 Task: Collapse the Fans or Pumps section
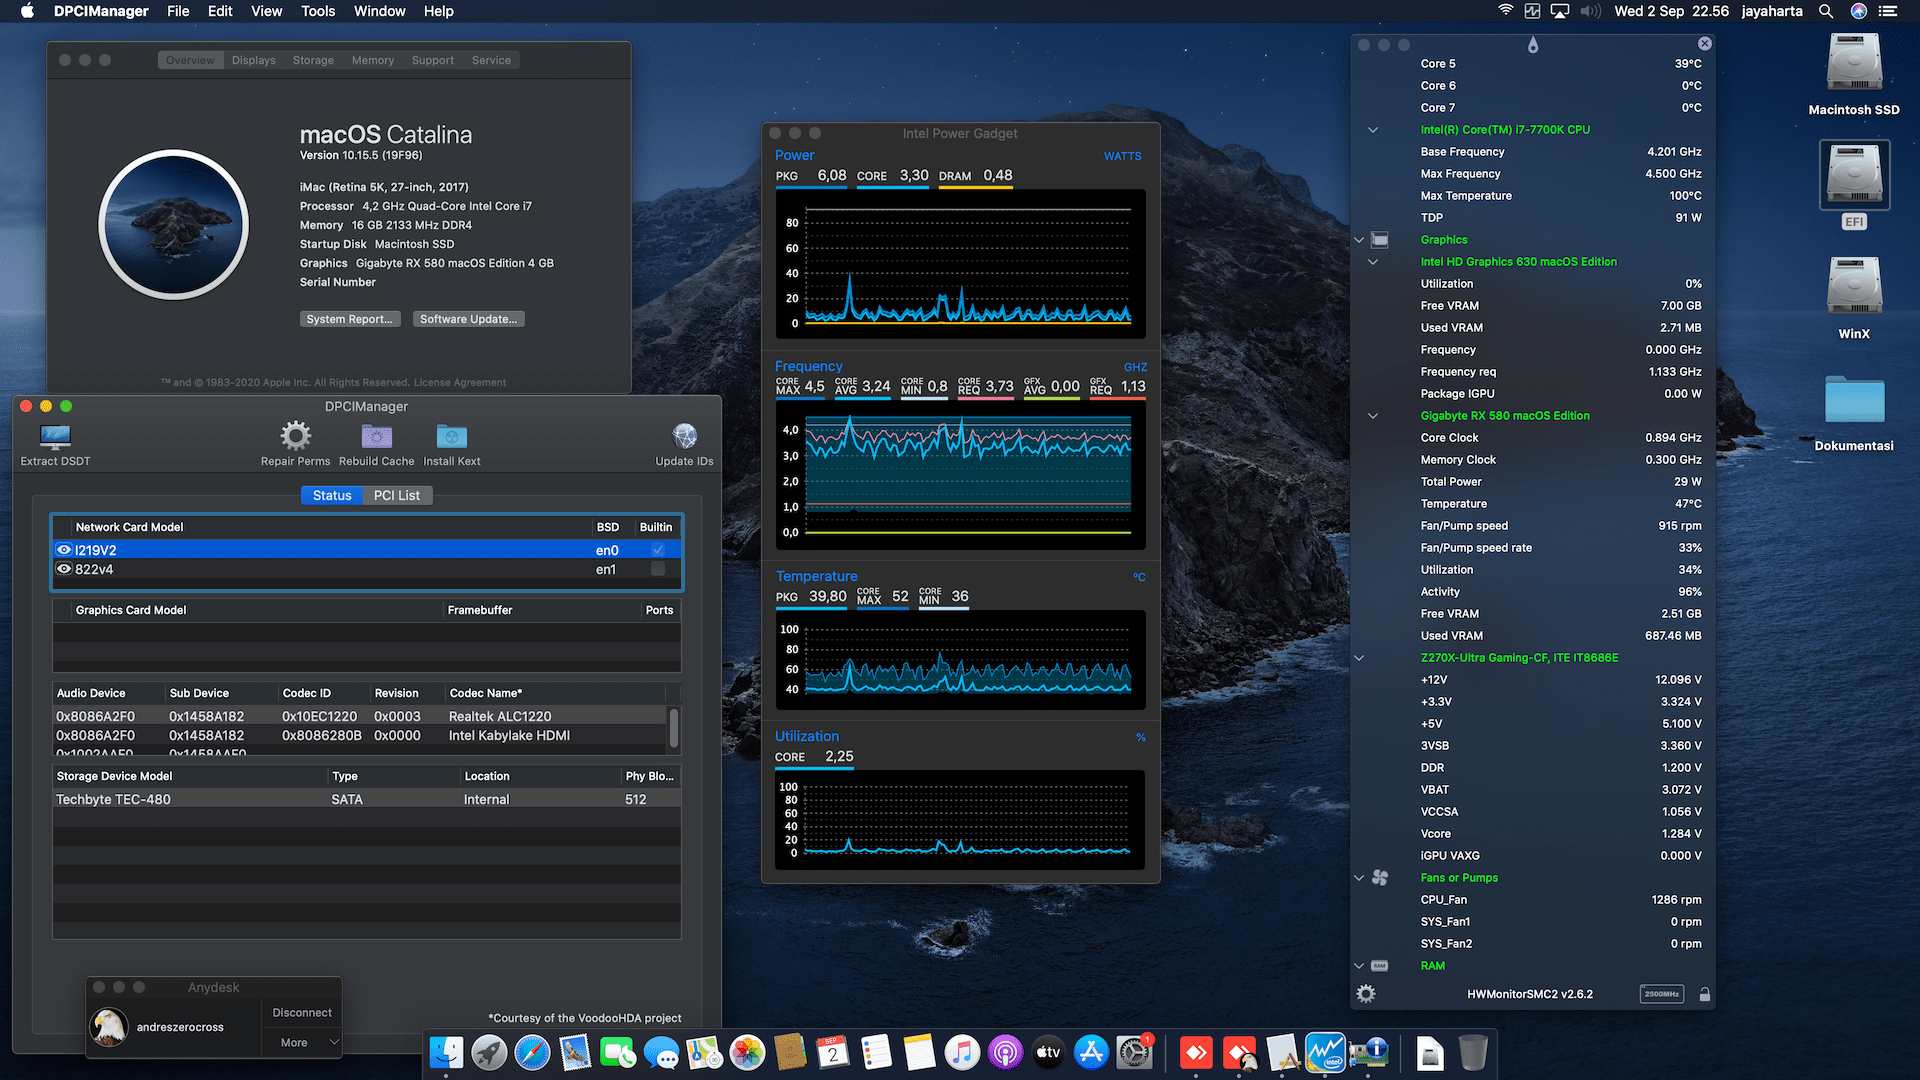point(1358,877)
